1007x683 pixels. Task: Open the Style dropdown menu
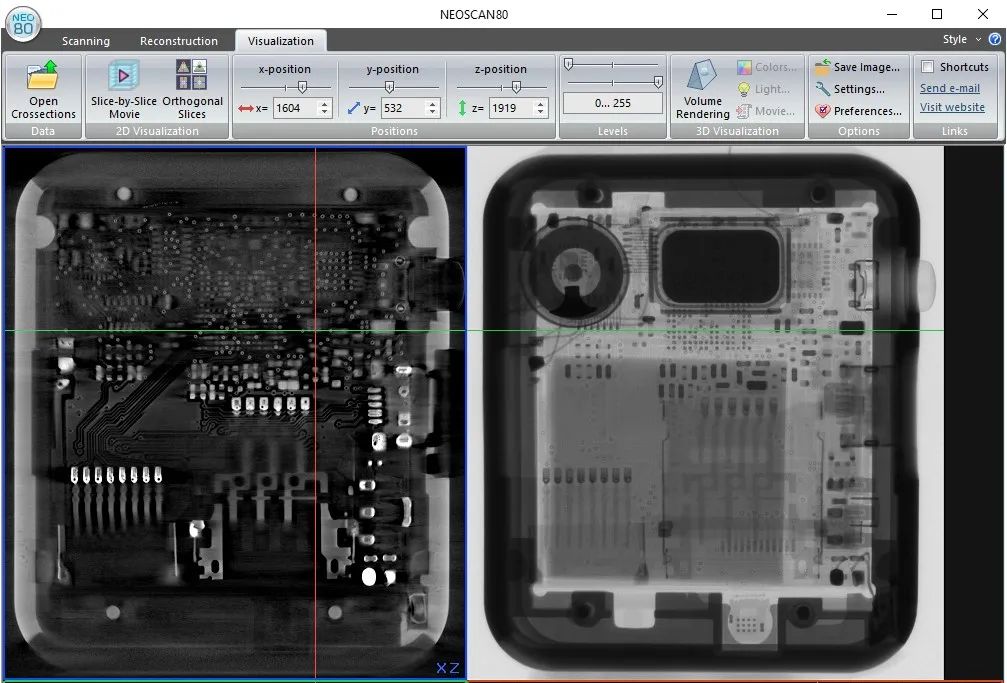coord(960,40)
